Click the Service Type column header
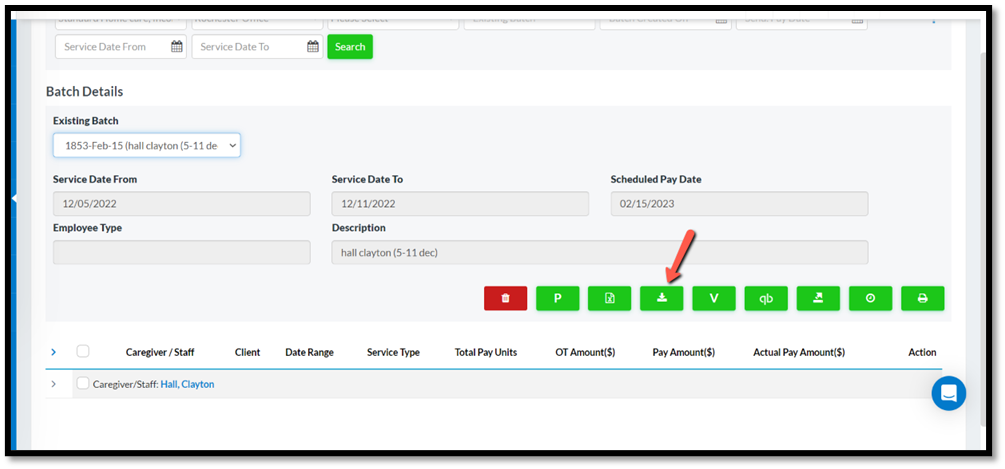Image resolution: width=1005 pixels, height=469 pixels. [x=394, y=352]
